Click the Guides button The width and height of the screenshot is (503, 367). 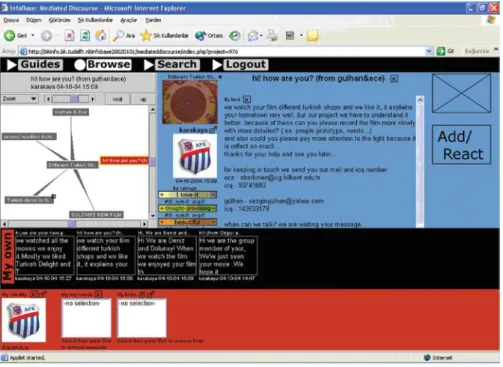pyautogui.click(x=40, y=64)
